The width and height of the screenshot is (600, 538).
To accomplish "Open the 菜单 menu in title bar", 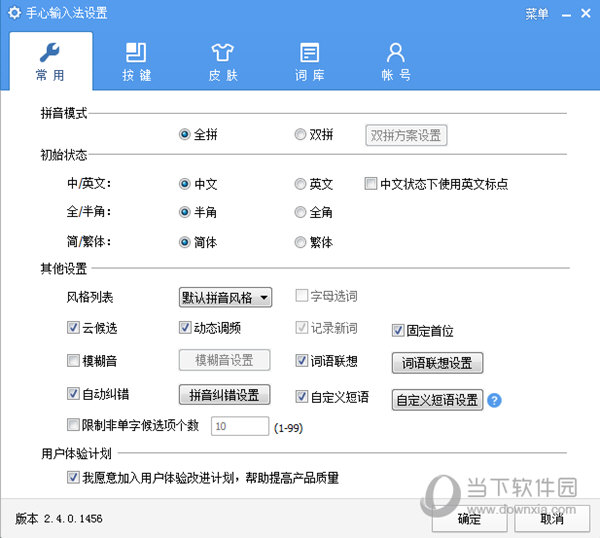I will (536, 14).
